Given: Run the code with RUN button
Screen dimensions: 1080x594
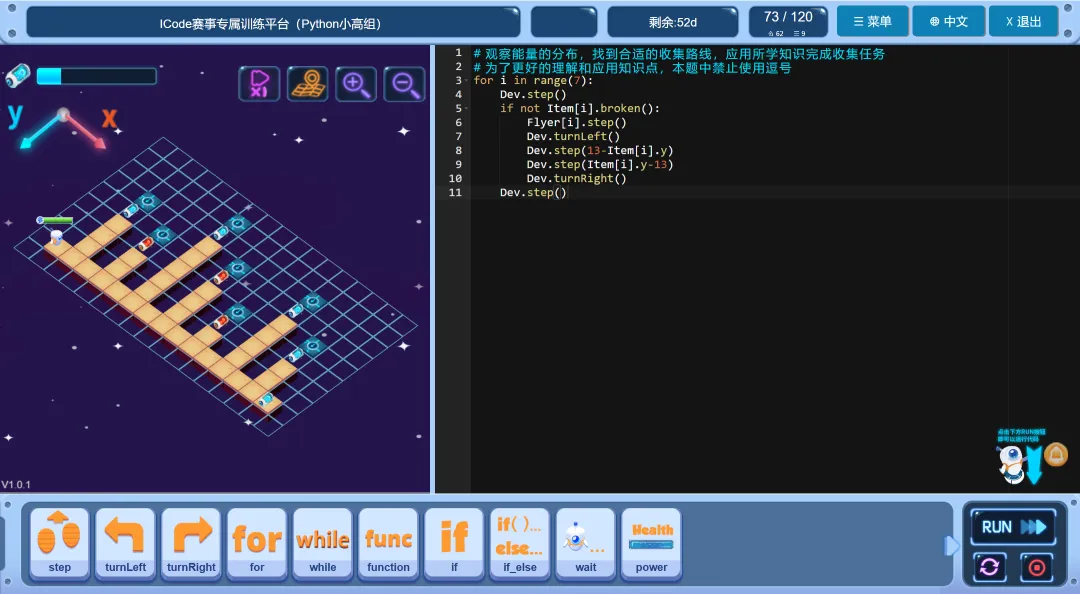Looking at the screenshot, I should (1013, 527).
